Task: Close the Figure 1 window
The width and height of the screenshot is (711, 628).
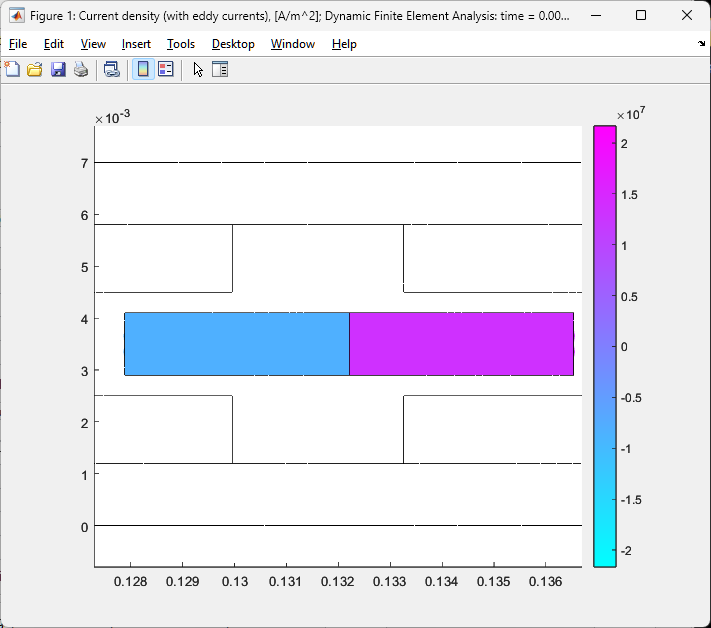Action: [687, 15]
